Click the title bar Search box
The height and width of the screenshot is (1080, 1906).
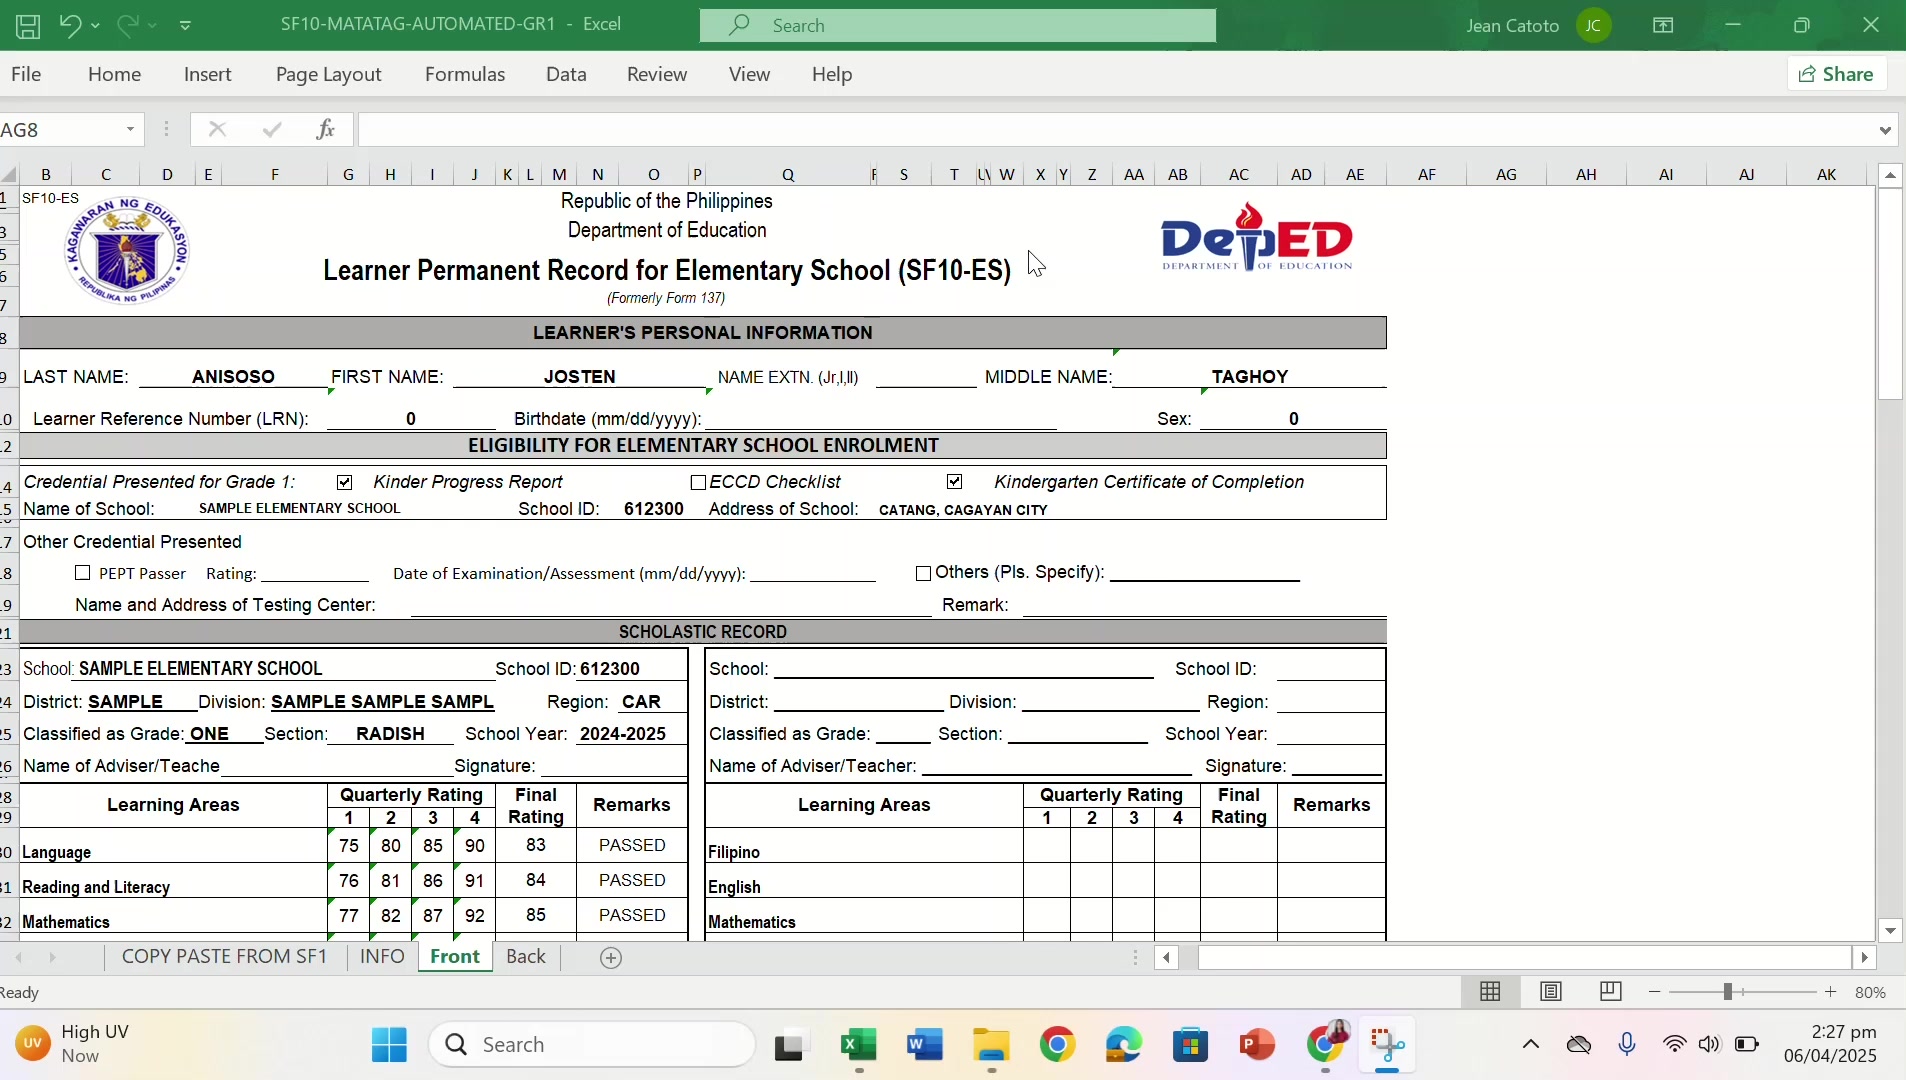[958, 25]
